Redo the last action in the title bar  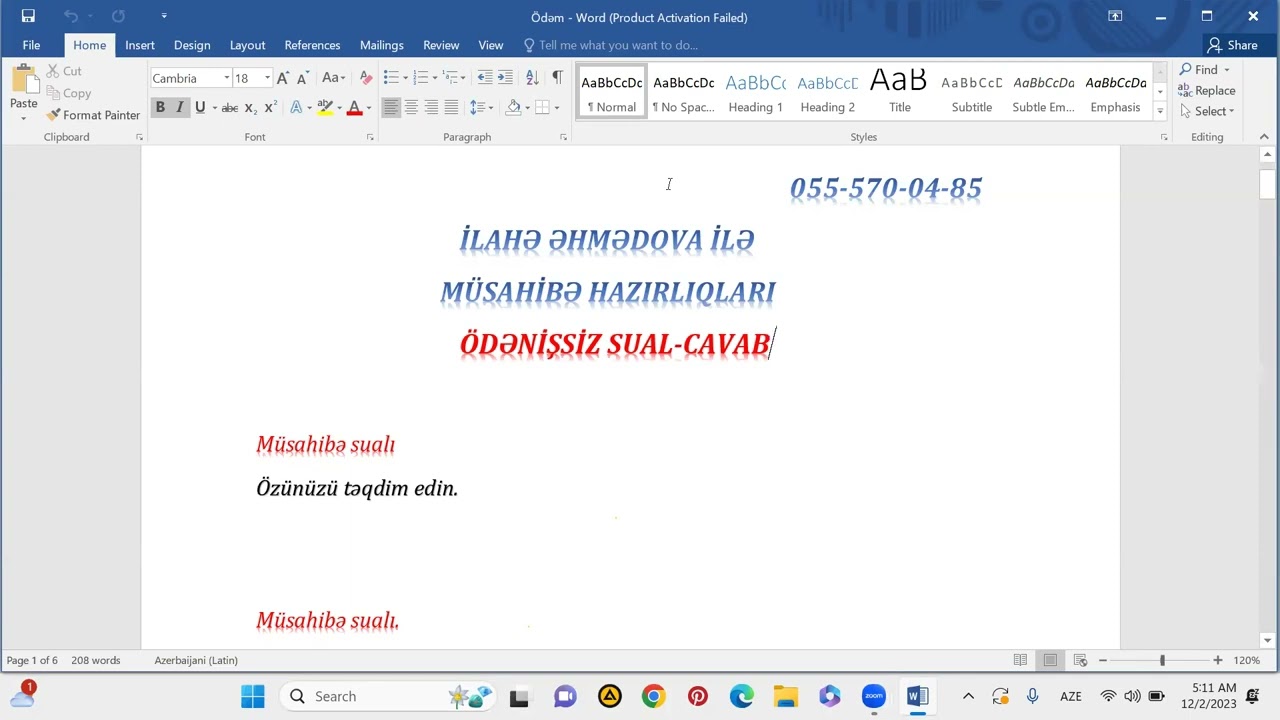(118, 16)
